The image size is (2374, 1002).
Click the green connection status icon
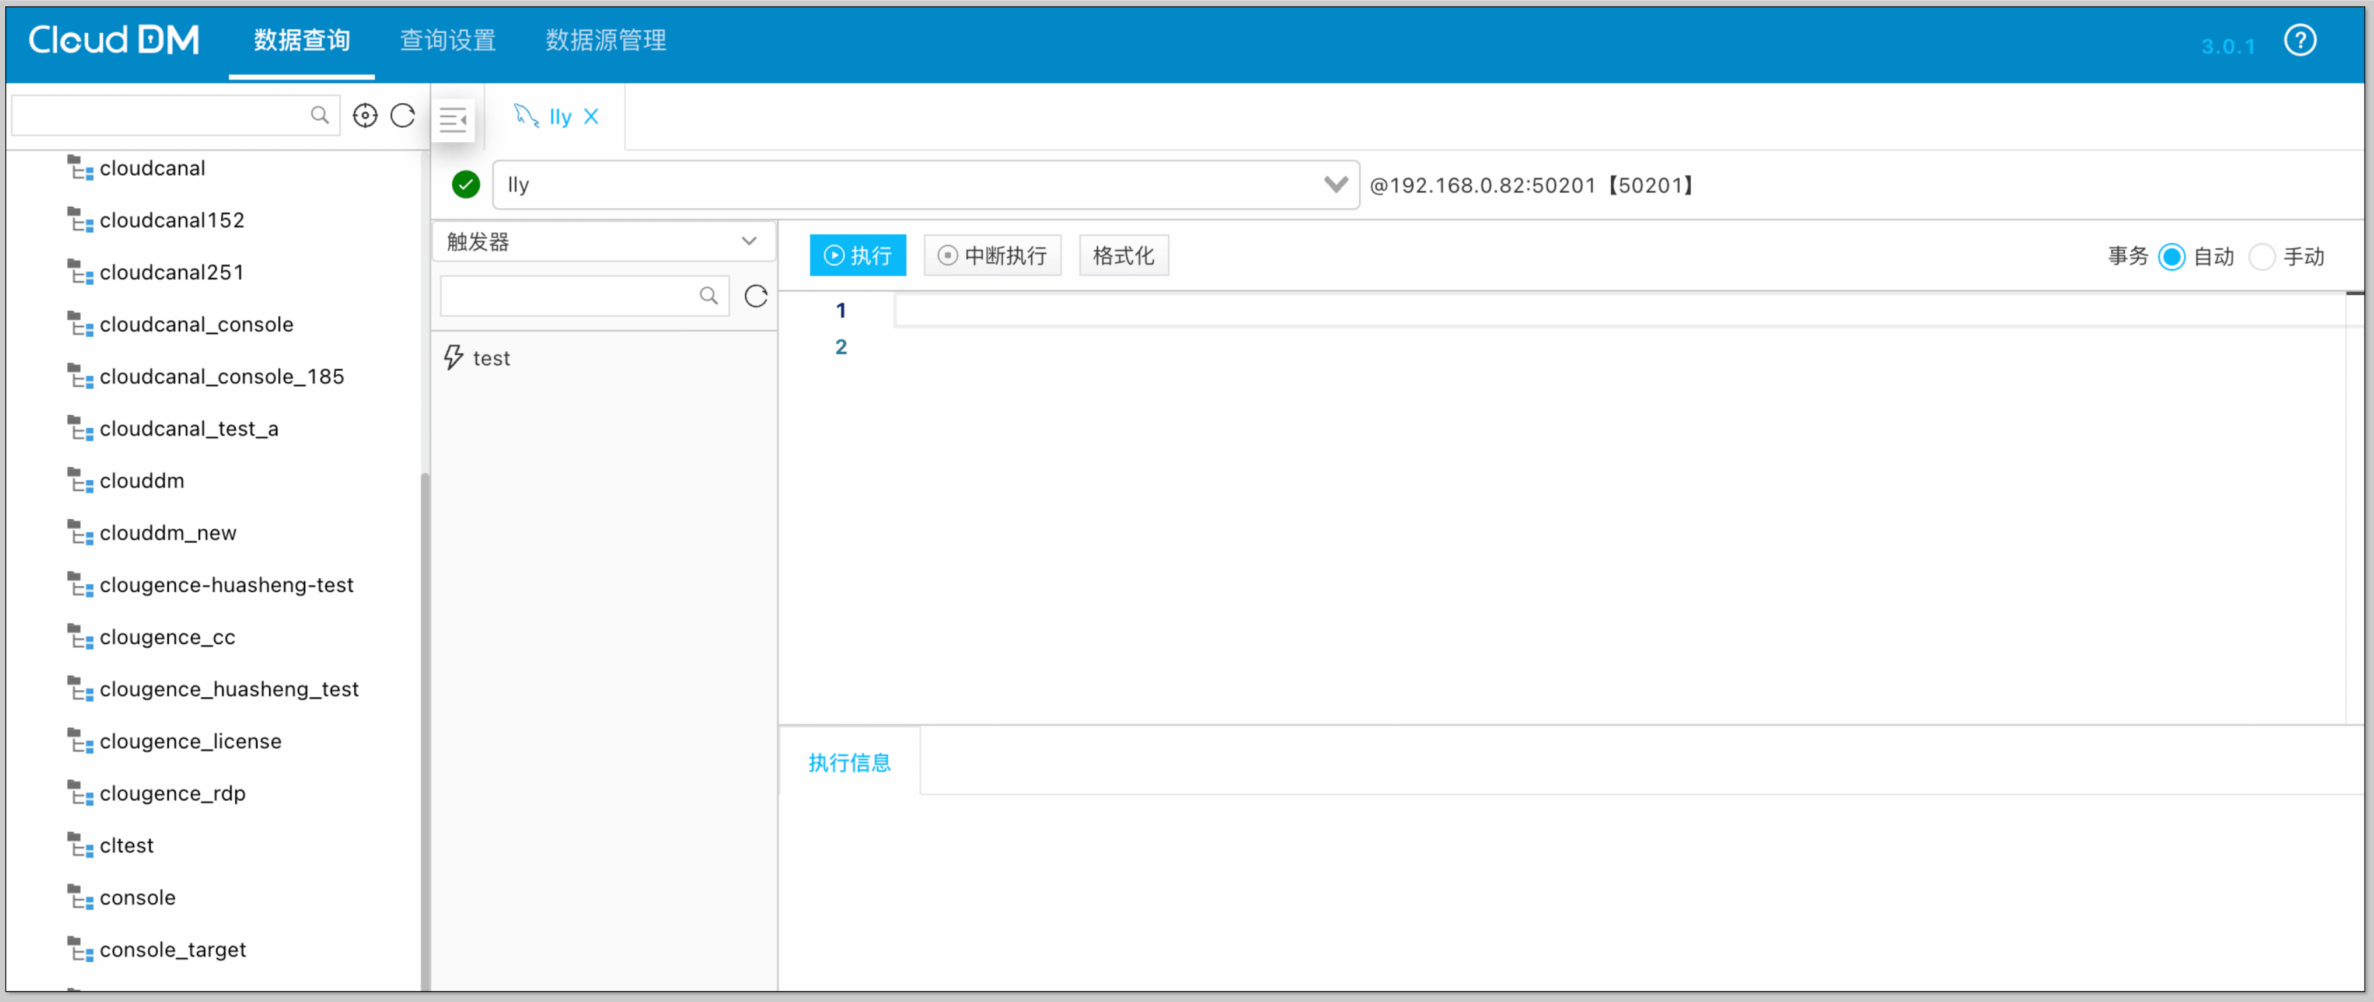466,185
